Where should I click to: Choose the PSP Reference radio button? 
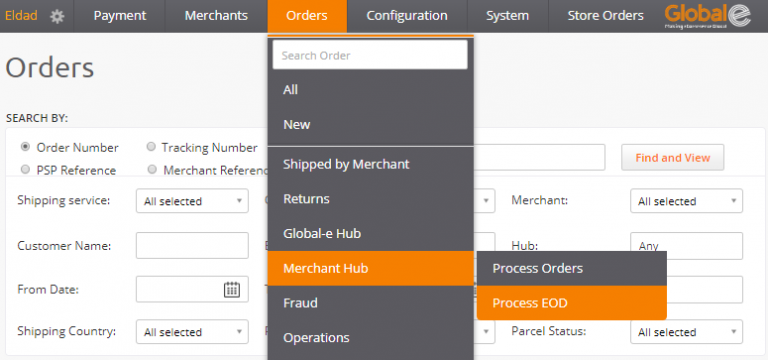(x=25, y=169)
